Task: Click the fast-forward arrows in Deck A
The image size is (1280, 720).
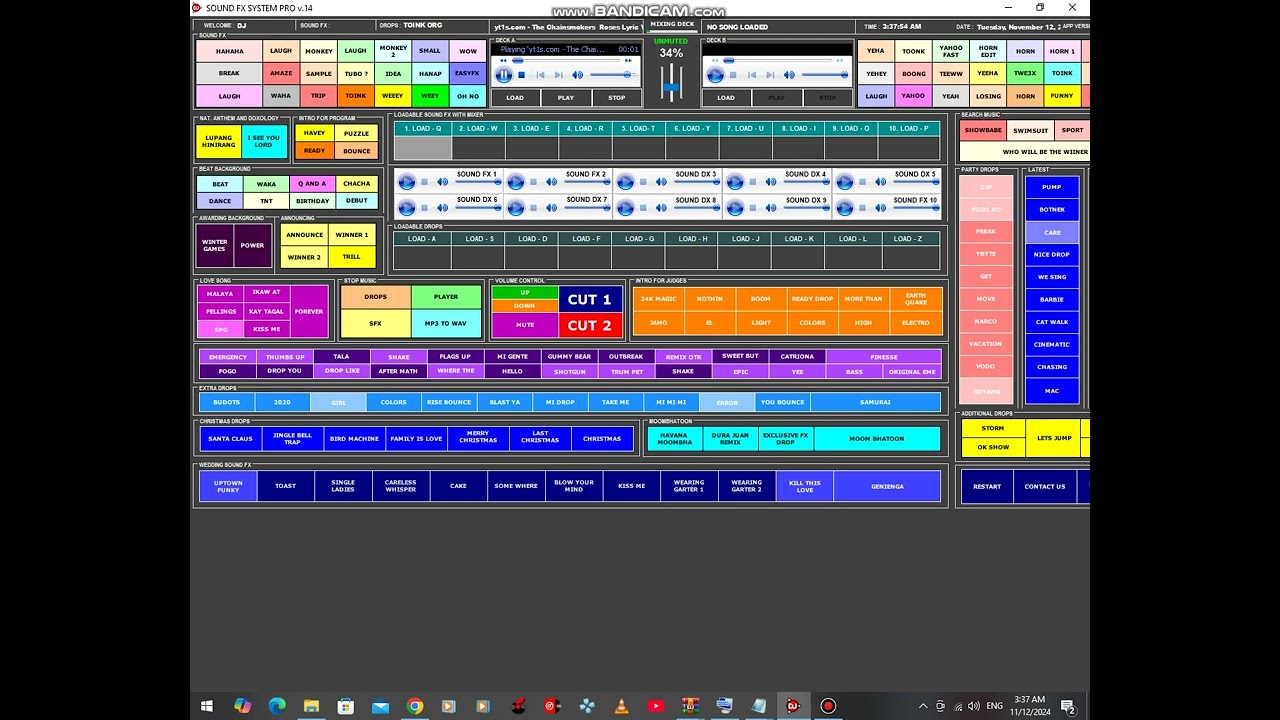Action: point(628,60)
